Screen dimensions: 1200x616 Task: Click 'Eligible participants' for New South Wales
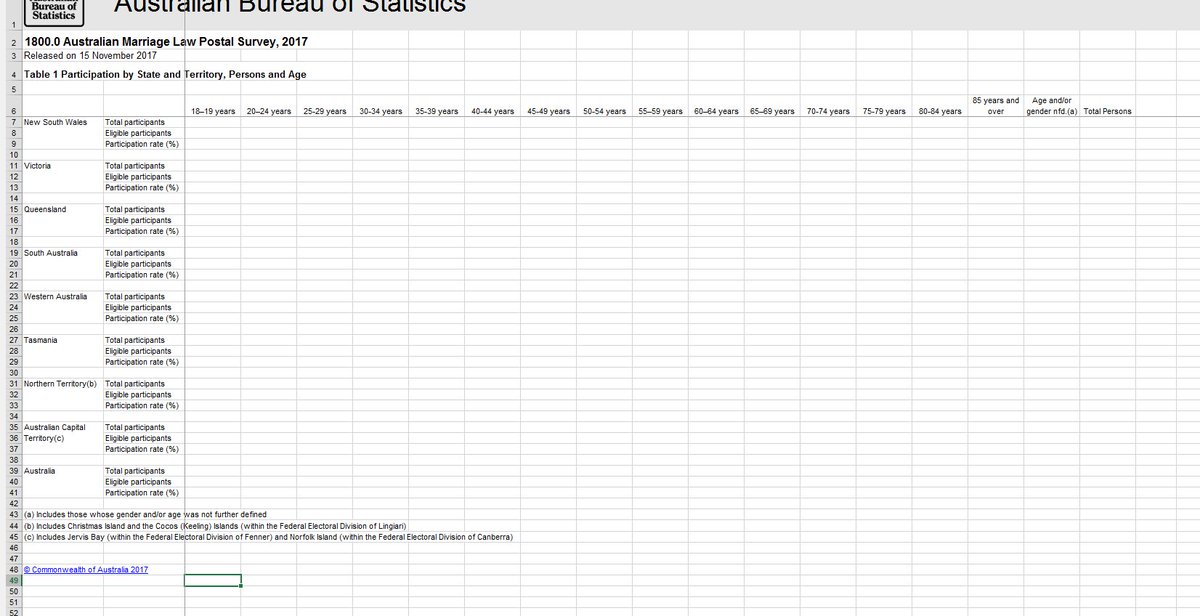click(x=138, y=133)
